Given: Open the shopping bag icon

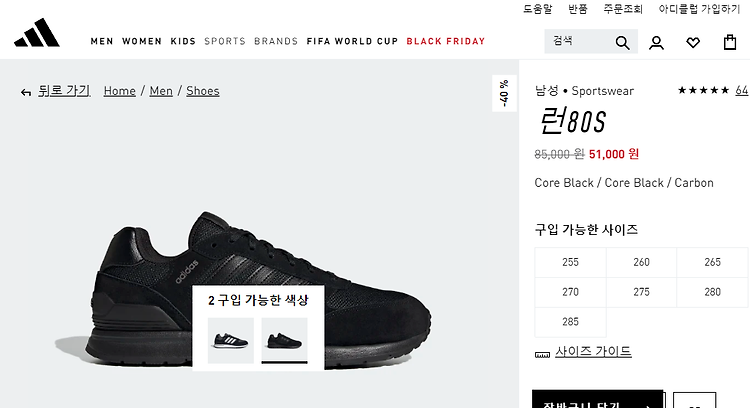Looking at the screenshot, I should [x=730, y=42].
